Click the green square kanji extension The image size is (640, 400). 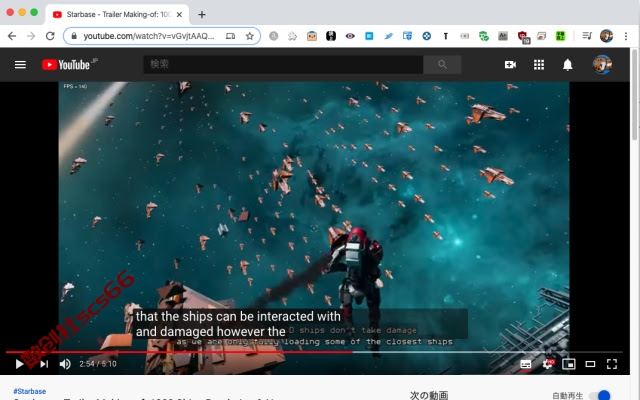tap(560, 36)
